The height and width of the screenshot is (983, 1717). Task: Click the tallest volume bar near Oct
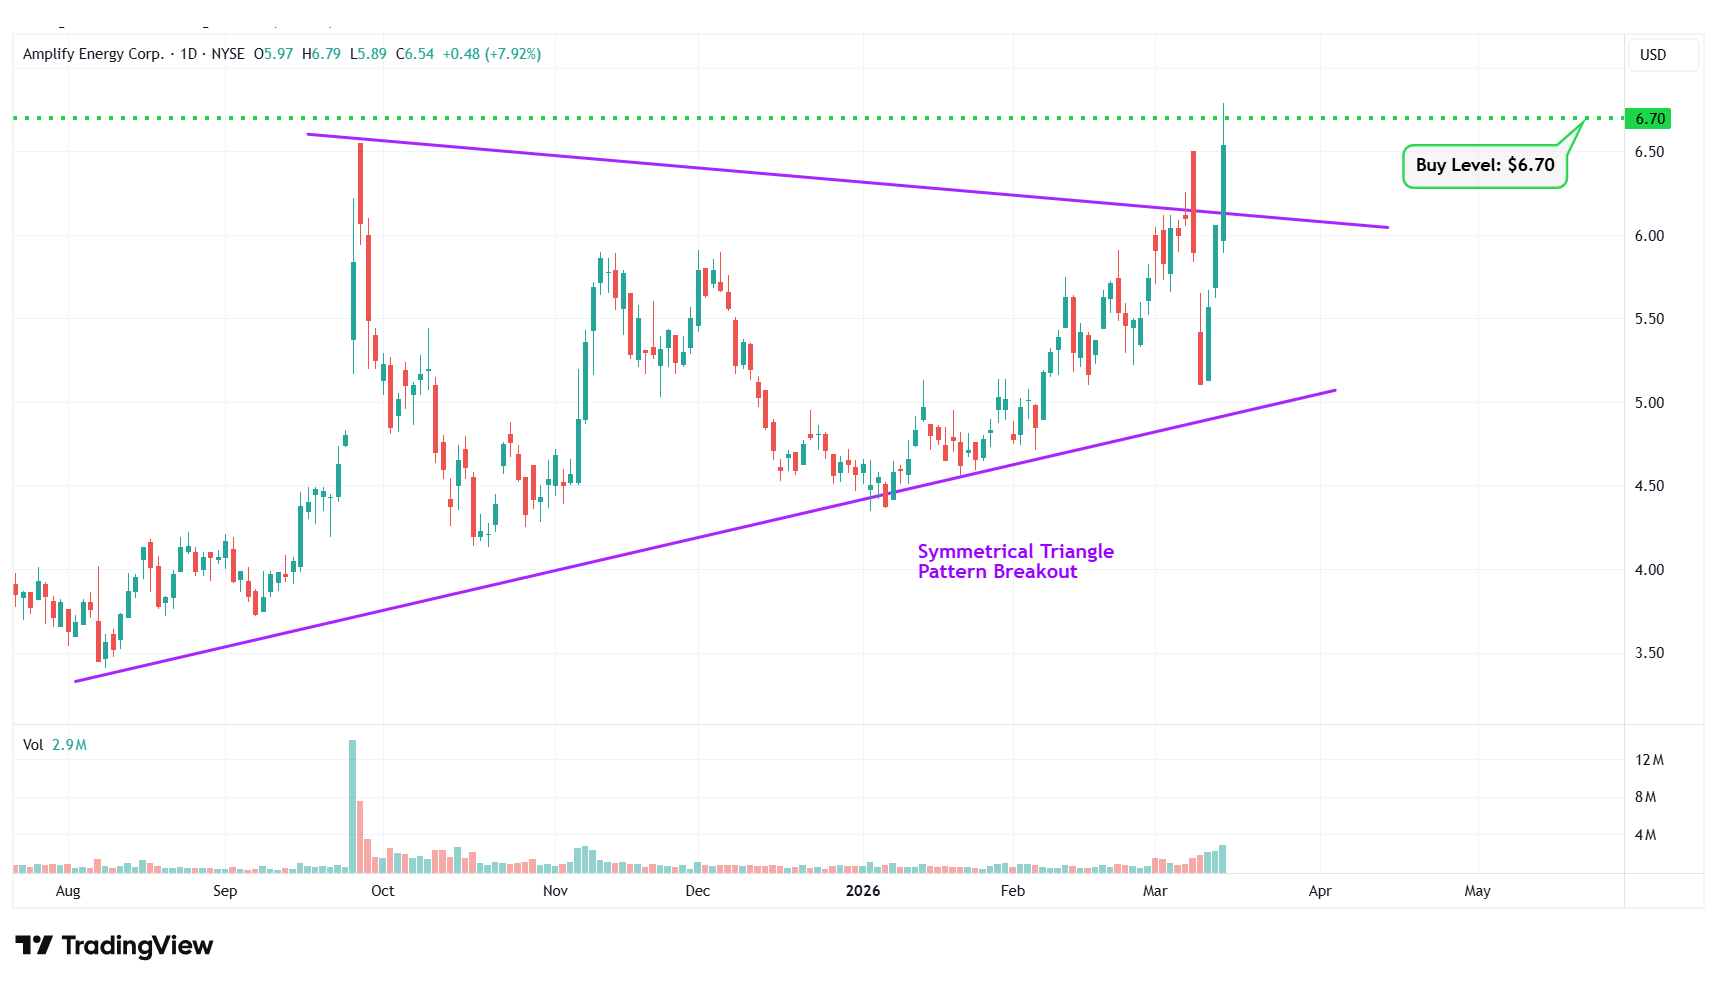(352, 805)
